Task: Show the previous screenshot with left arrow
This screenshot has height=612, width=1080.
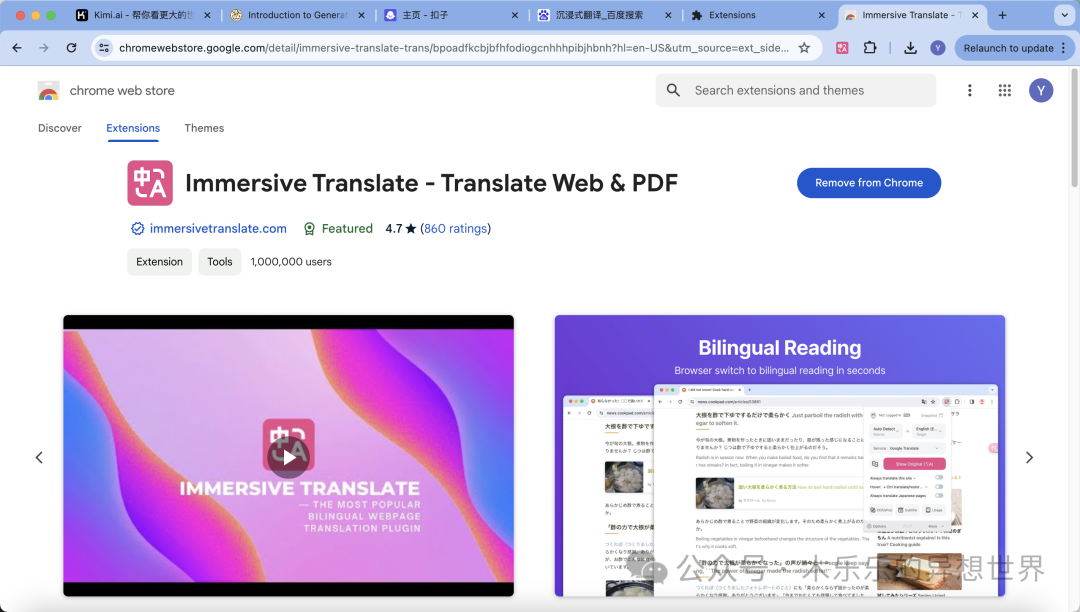Action: 39,458
